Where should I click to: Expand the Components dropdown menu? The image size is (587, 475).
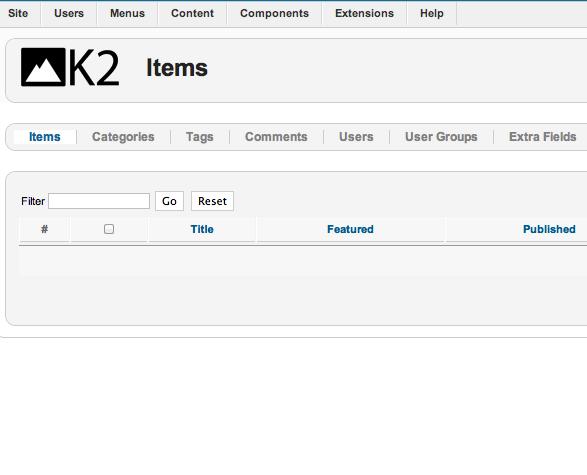(274, 13)
